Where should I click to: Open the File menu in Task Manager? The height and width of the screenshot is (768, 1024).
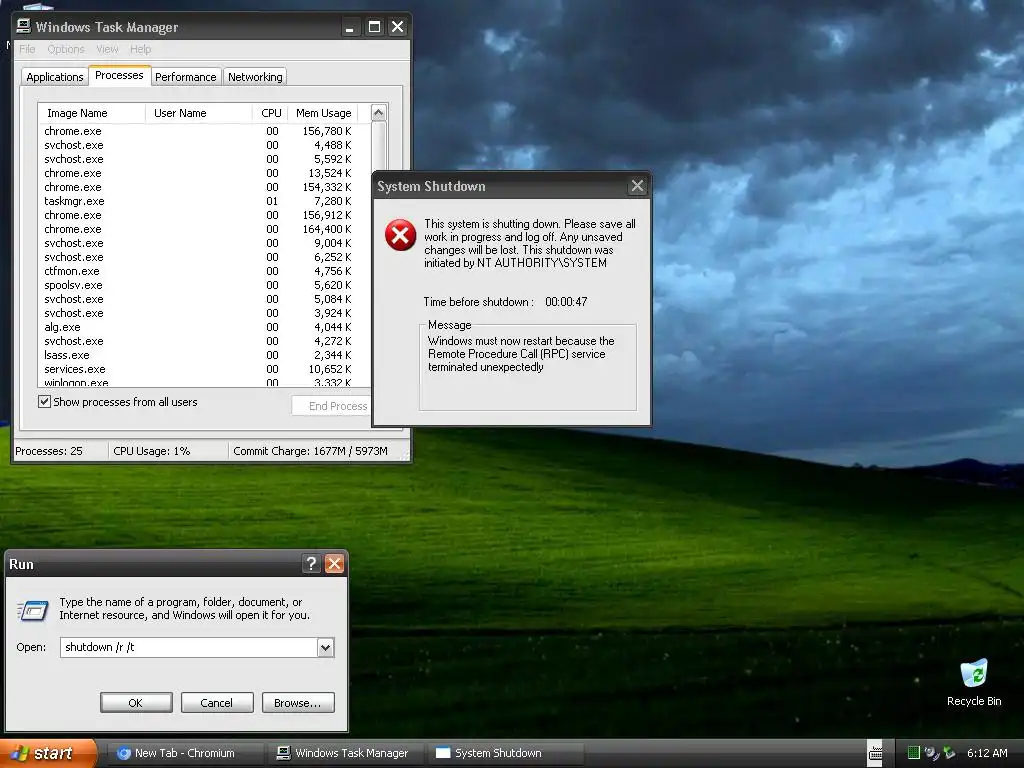tap(27, 49)
